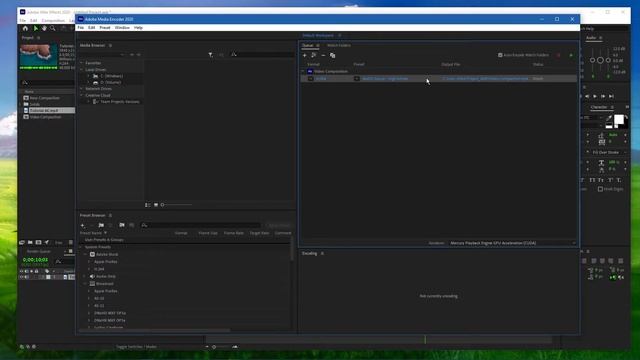Expand C: drive tree node
The height and width of the screenshot is (360, 640).
tap(89, 76)
